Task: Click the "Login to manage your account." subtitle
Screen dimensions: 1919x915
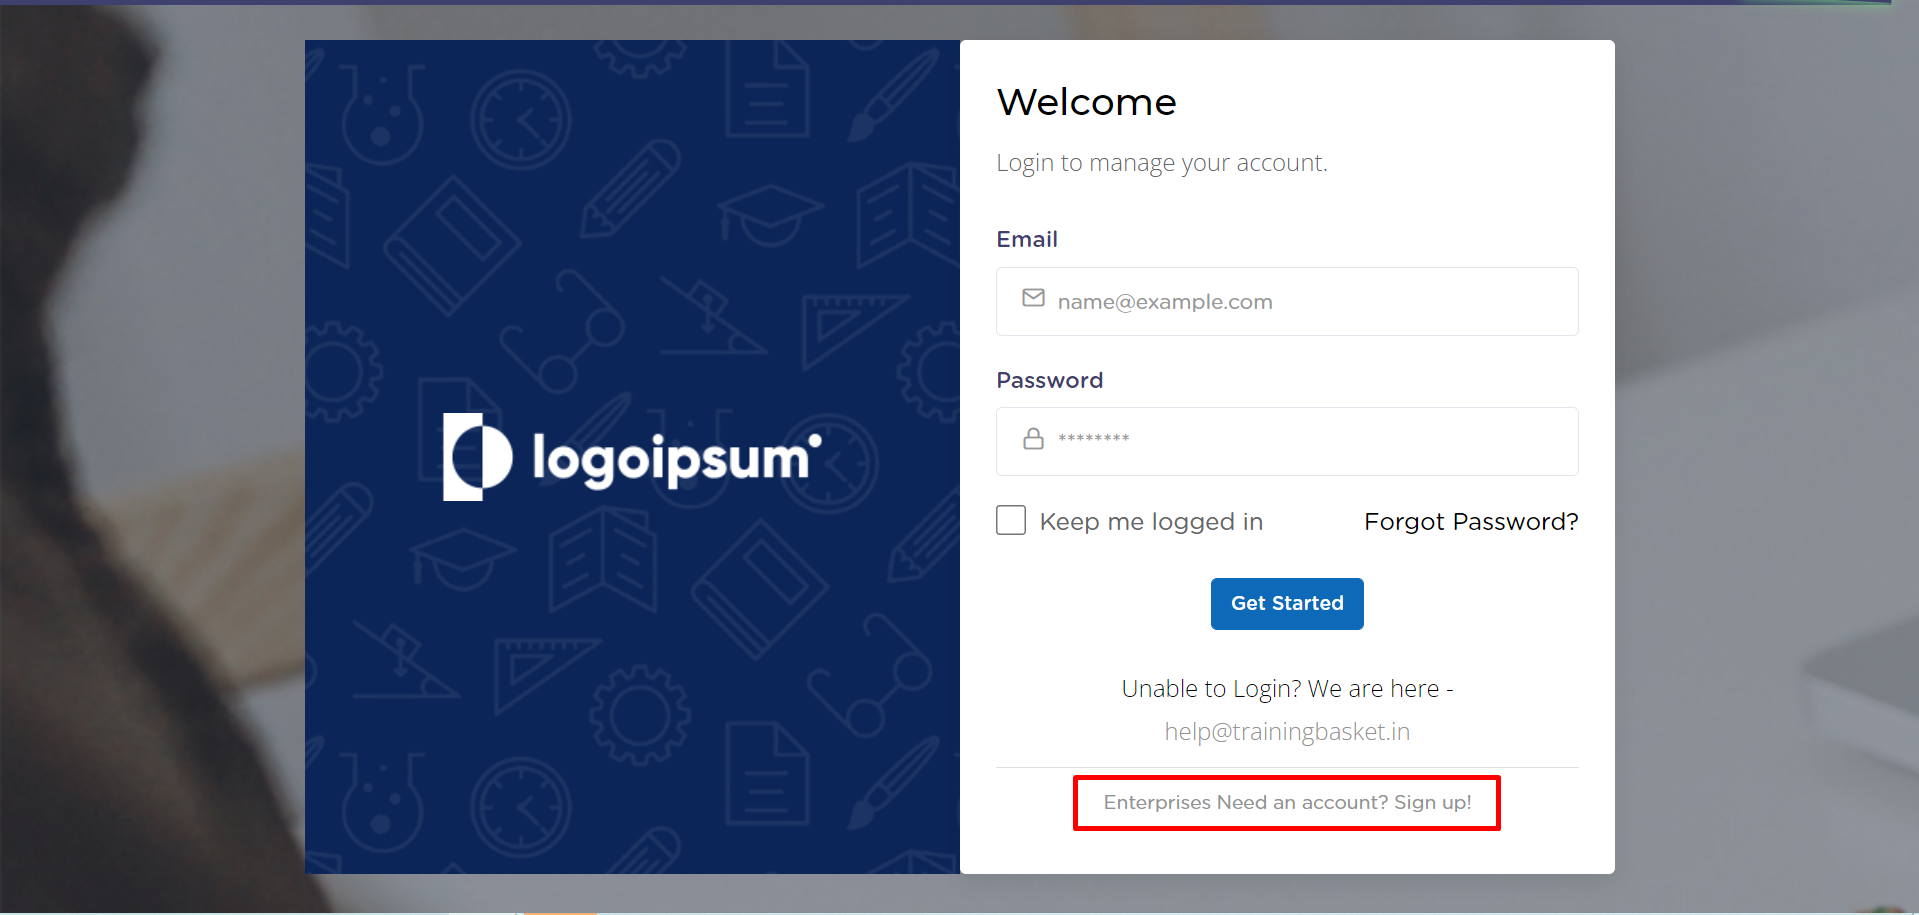Action: [1161, 163]
